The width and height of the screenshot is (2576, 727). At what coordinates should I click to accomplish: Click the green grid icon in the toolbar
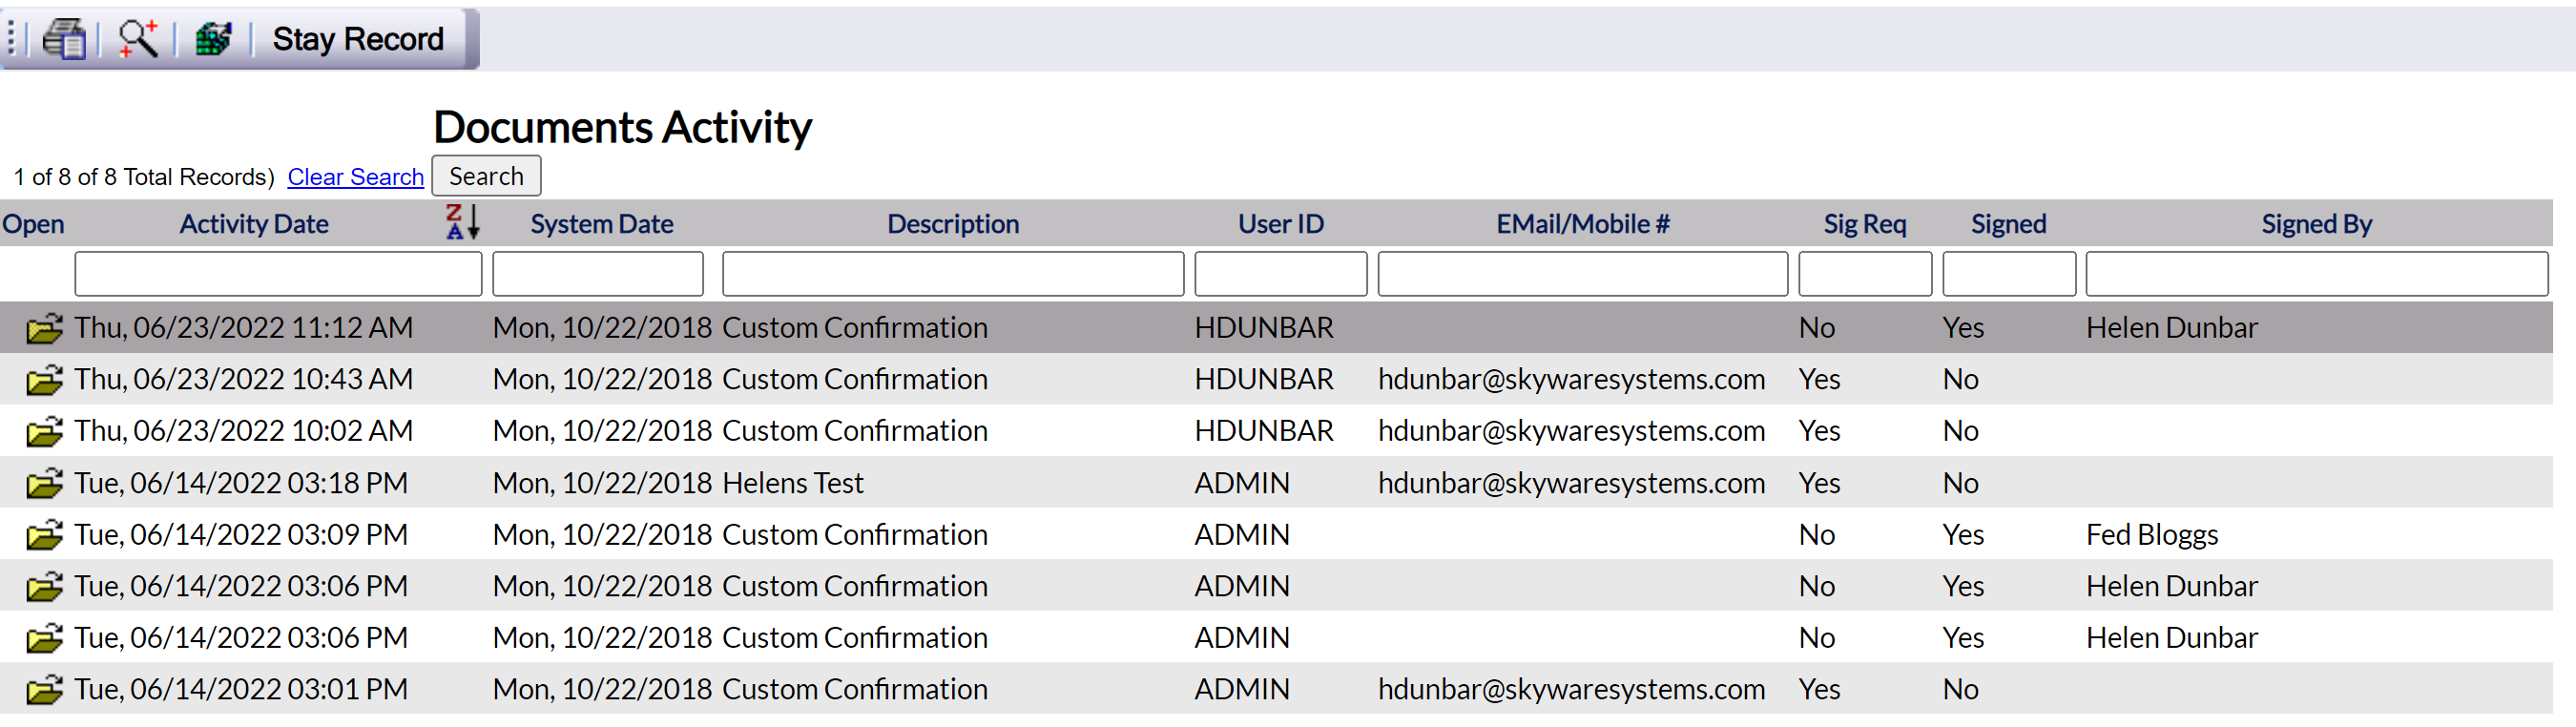pyautogui.click(x=213, y=39)
